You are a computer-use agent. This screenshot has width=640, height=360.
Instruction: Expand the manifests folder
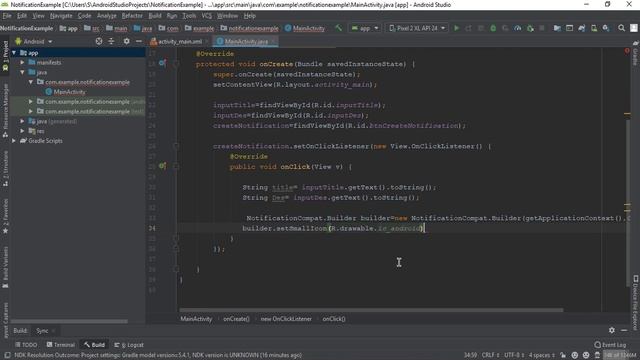pyautogui.click(x=22, y=62)
